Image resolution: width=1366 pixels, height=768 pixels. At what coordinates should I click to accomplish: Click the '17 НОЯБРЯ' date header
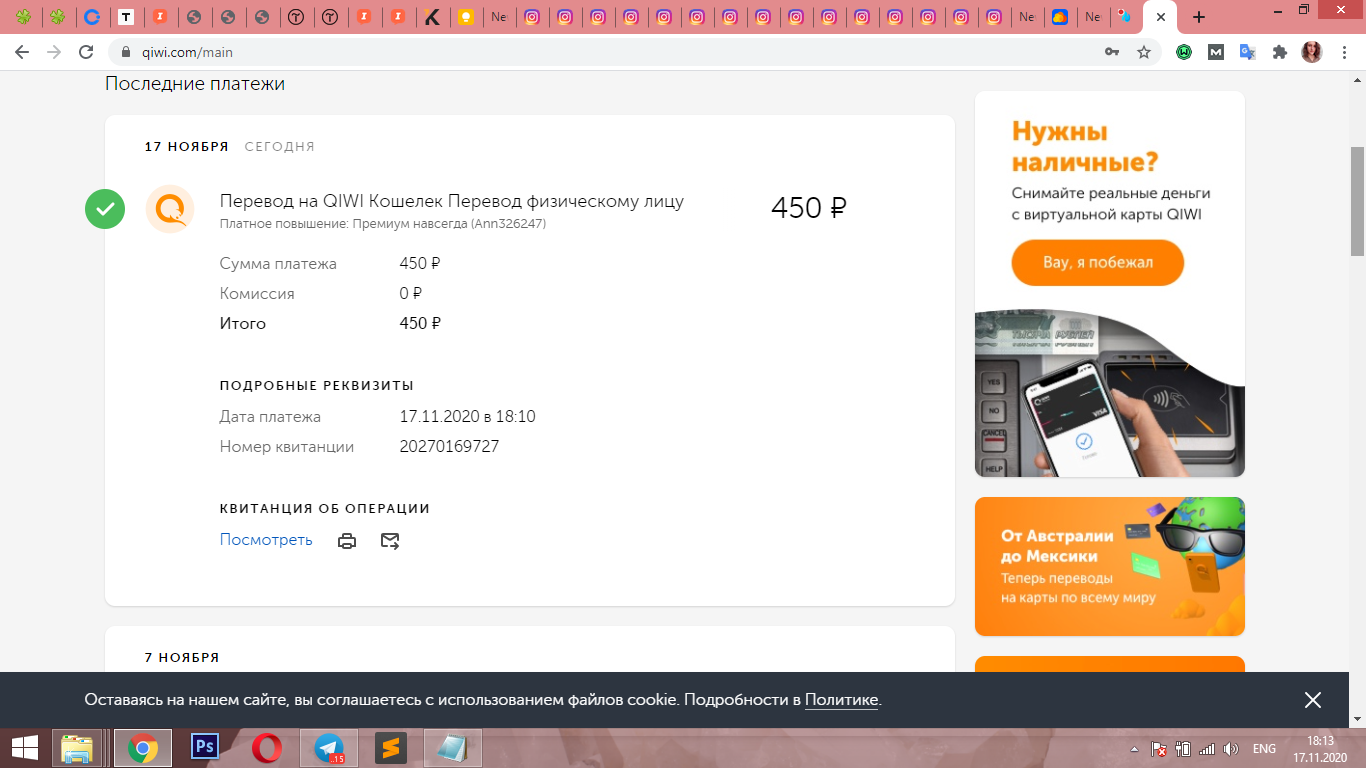(x=186, y=146)
